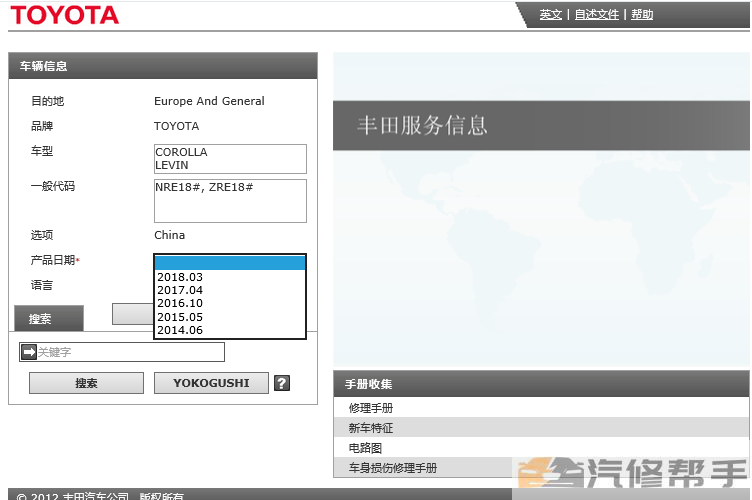Click the © 2012 copyright footer text
Image resolution: width=752 pixels, height=500 pixels.
100,496
